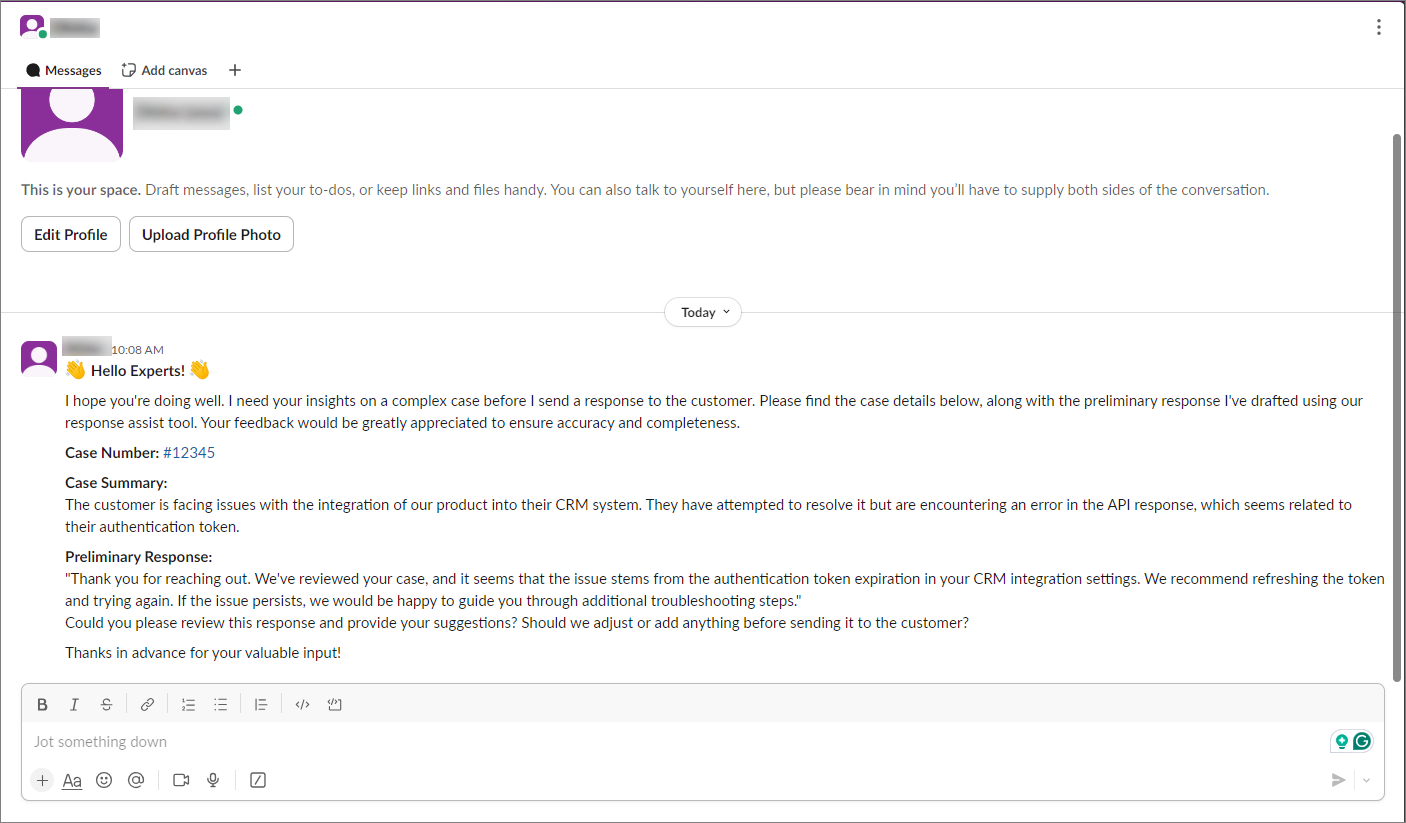The width and height of the screenshot is (1406, 823).
Task: Expand the Today date dropdown
Action: pos(703,312)
